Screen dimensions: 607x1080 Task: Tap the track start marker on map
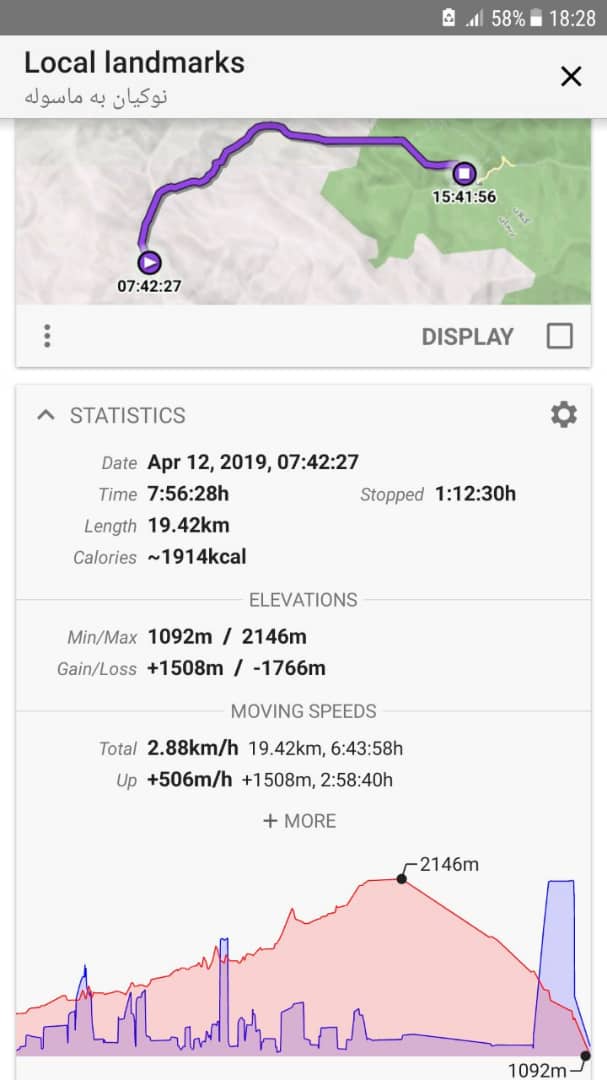(149, 262)
